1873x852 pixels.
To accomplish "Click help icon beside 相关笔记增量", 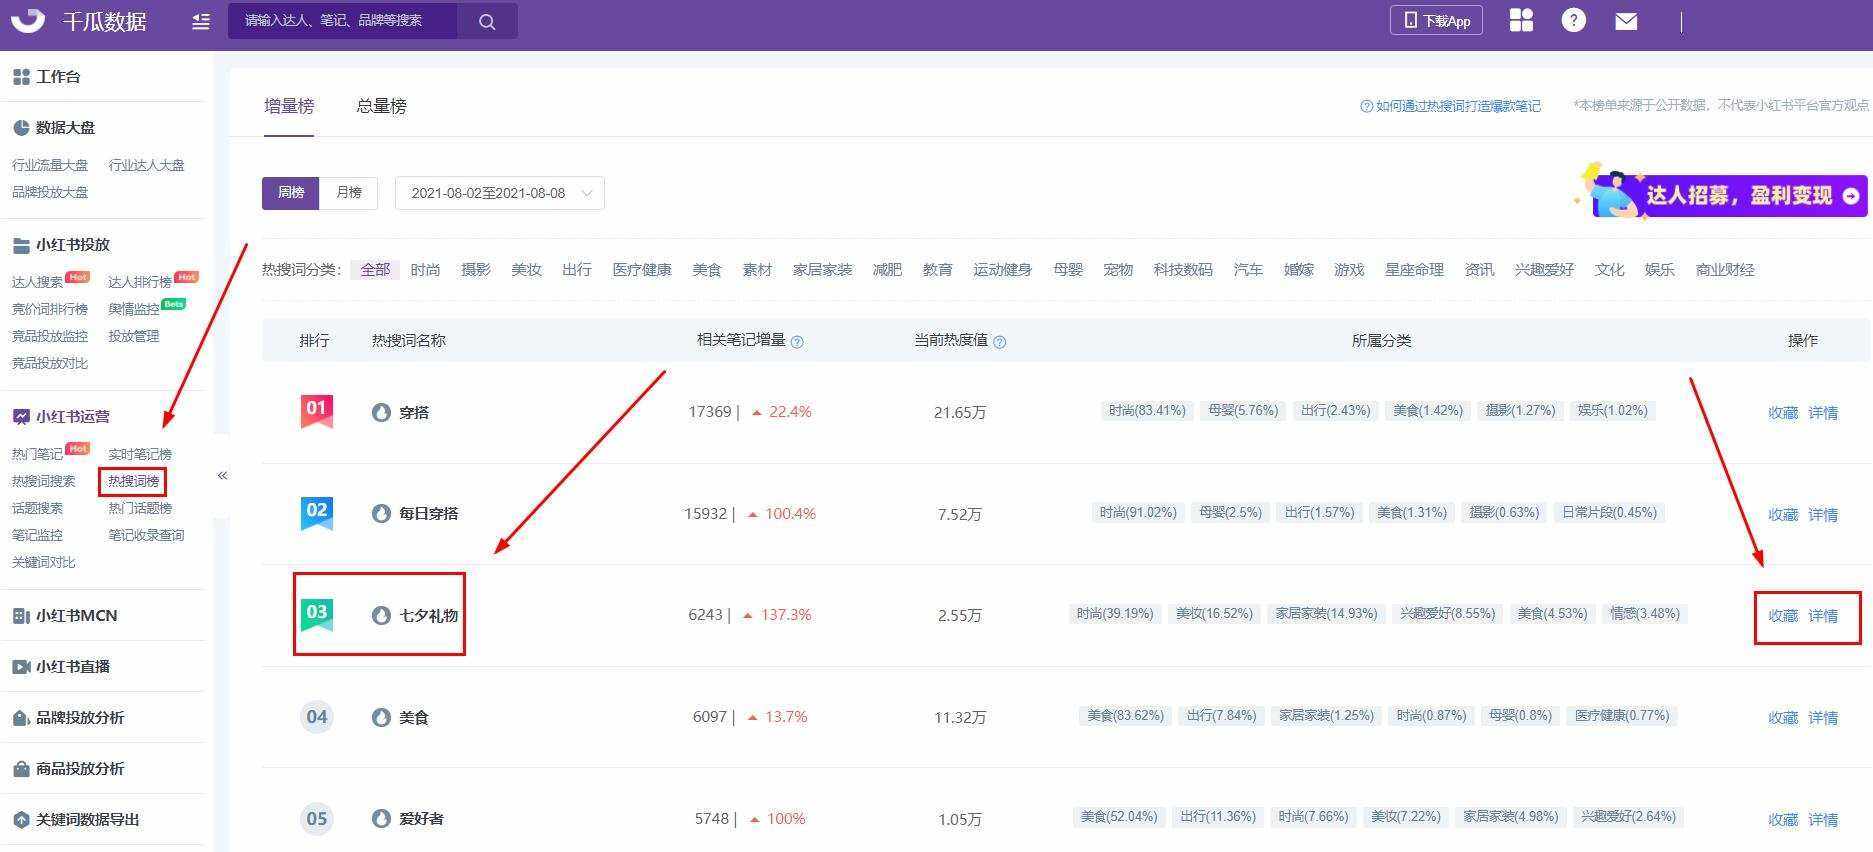I will [x=797, y=342].
